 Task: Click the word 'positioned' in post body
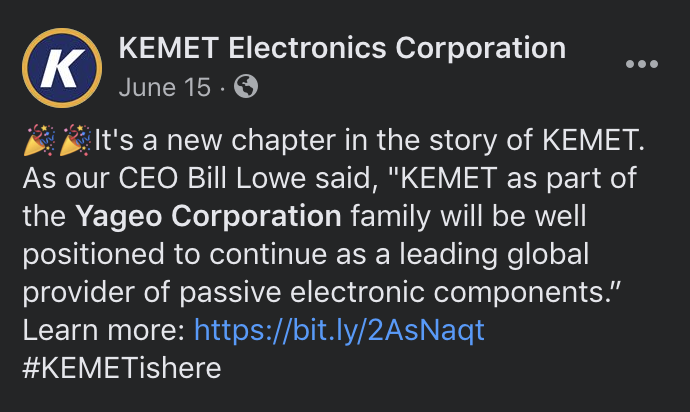[93, 255]
